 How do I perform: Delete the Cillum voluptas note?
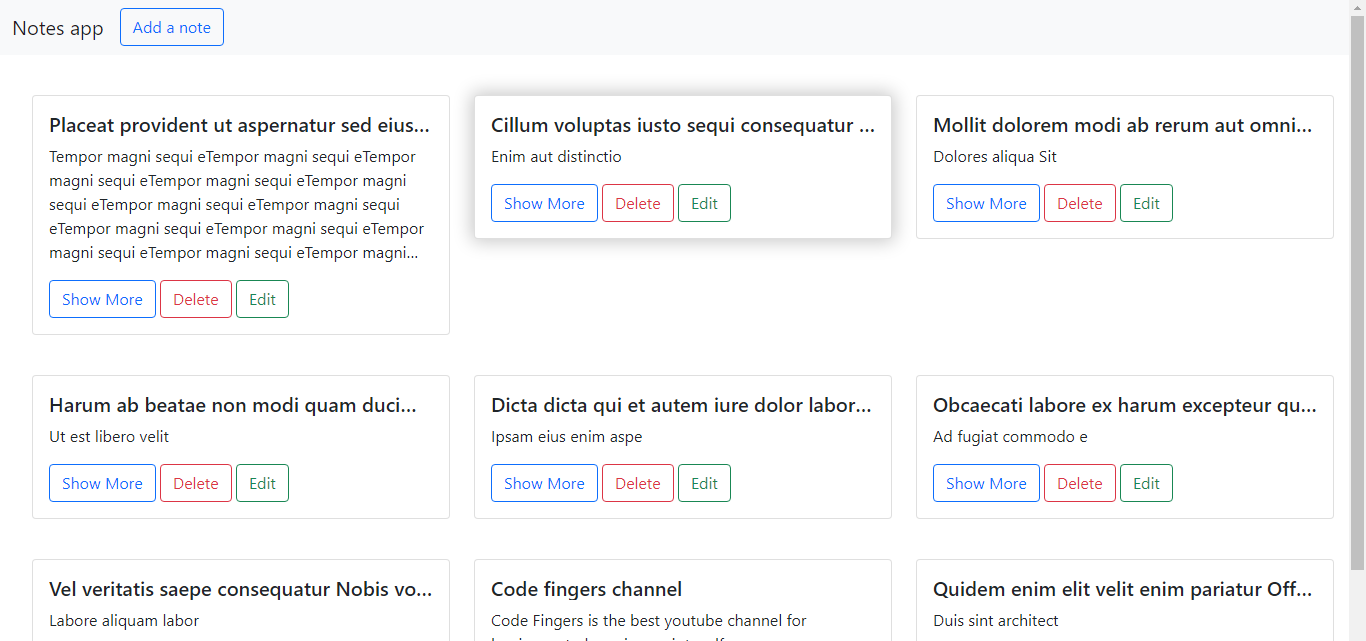pos(638,203)
